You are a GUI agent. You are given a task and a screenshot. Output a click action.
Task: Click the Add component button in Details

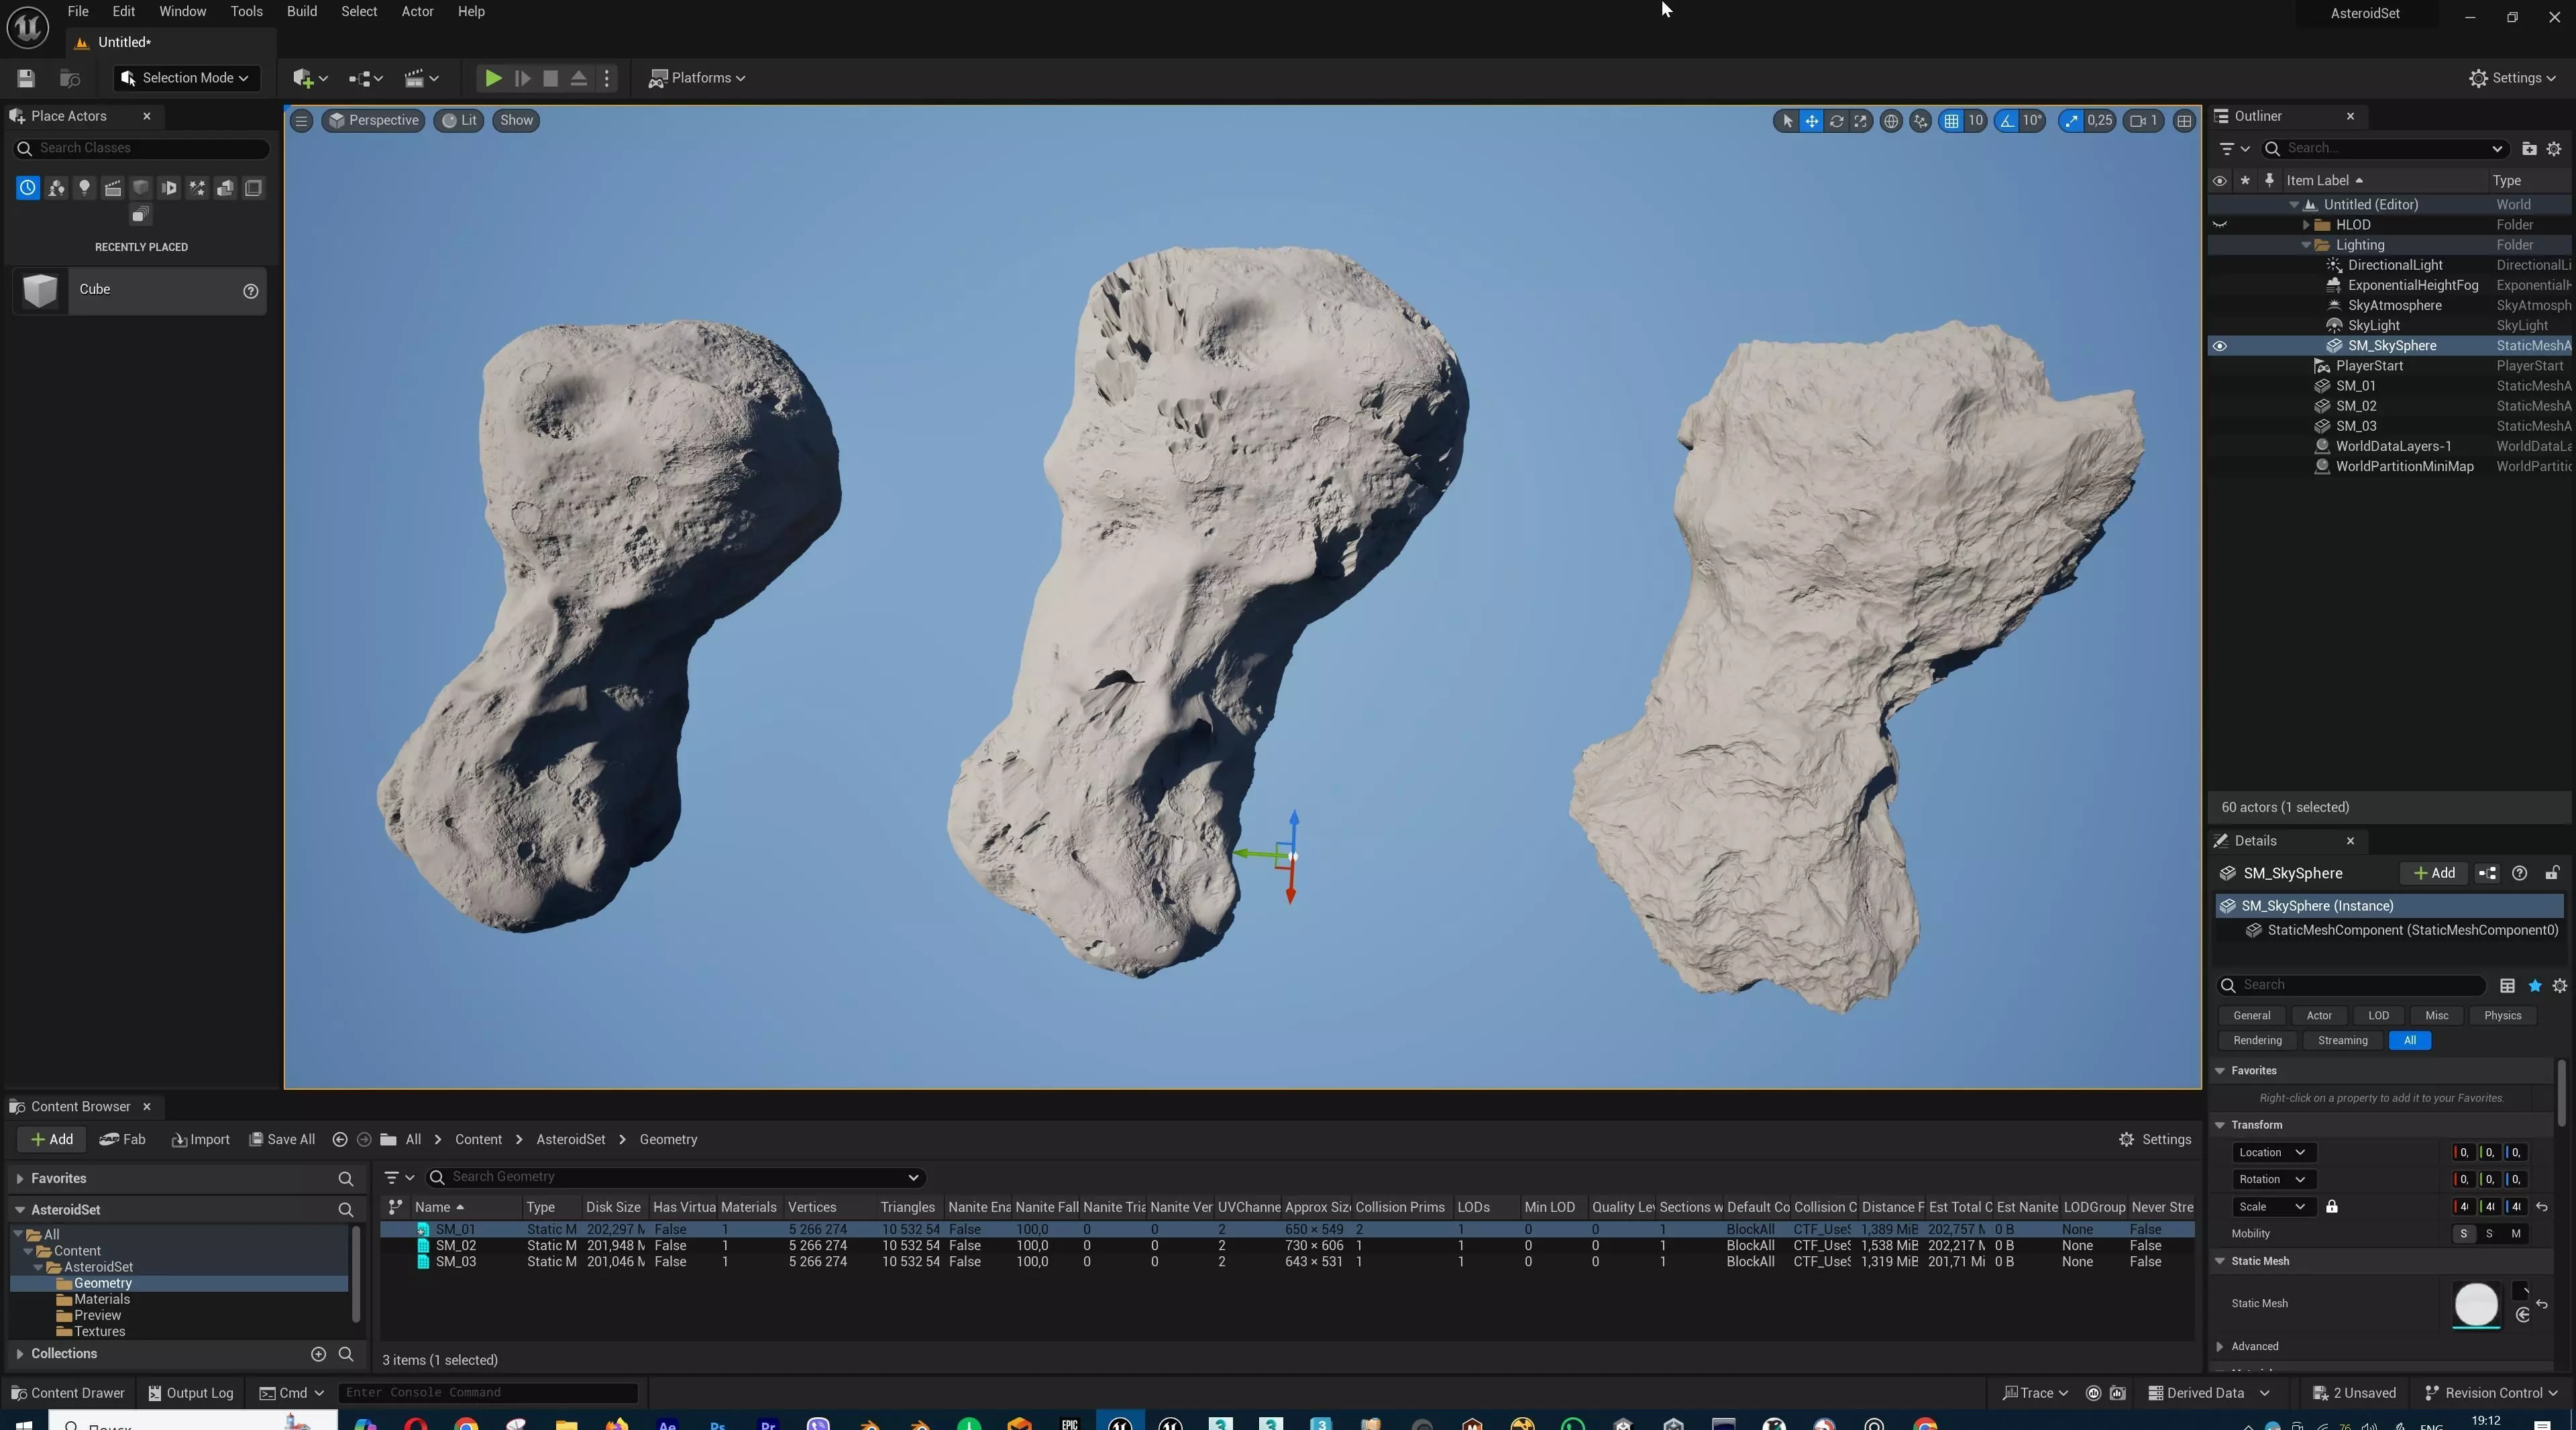(2434, 873)
